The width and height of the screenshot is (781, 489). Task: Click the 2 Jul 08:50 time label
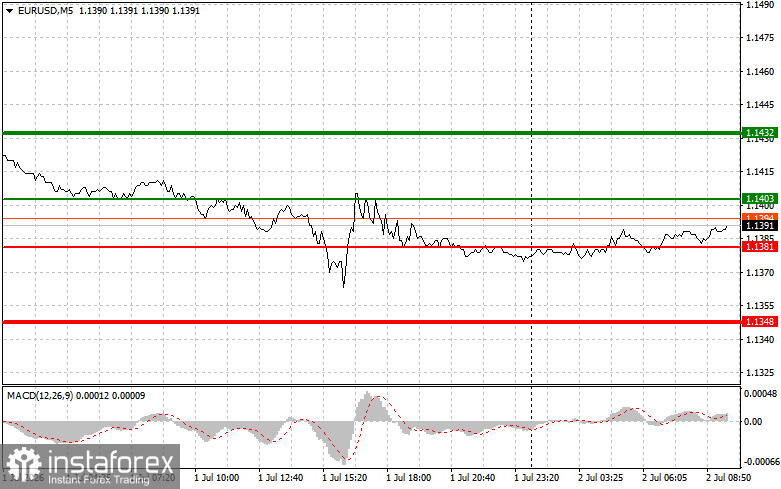[x=728, y=478]
